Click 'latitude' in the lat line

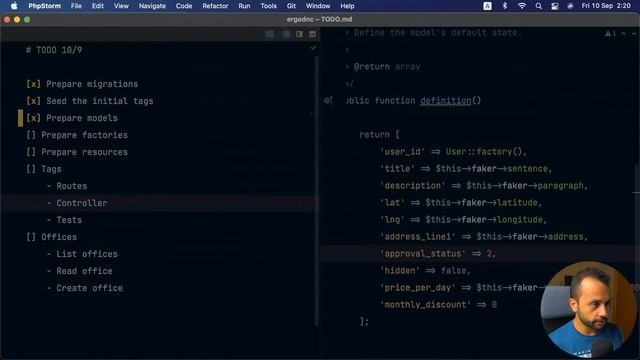(x=517, y=202)
